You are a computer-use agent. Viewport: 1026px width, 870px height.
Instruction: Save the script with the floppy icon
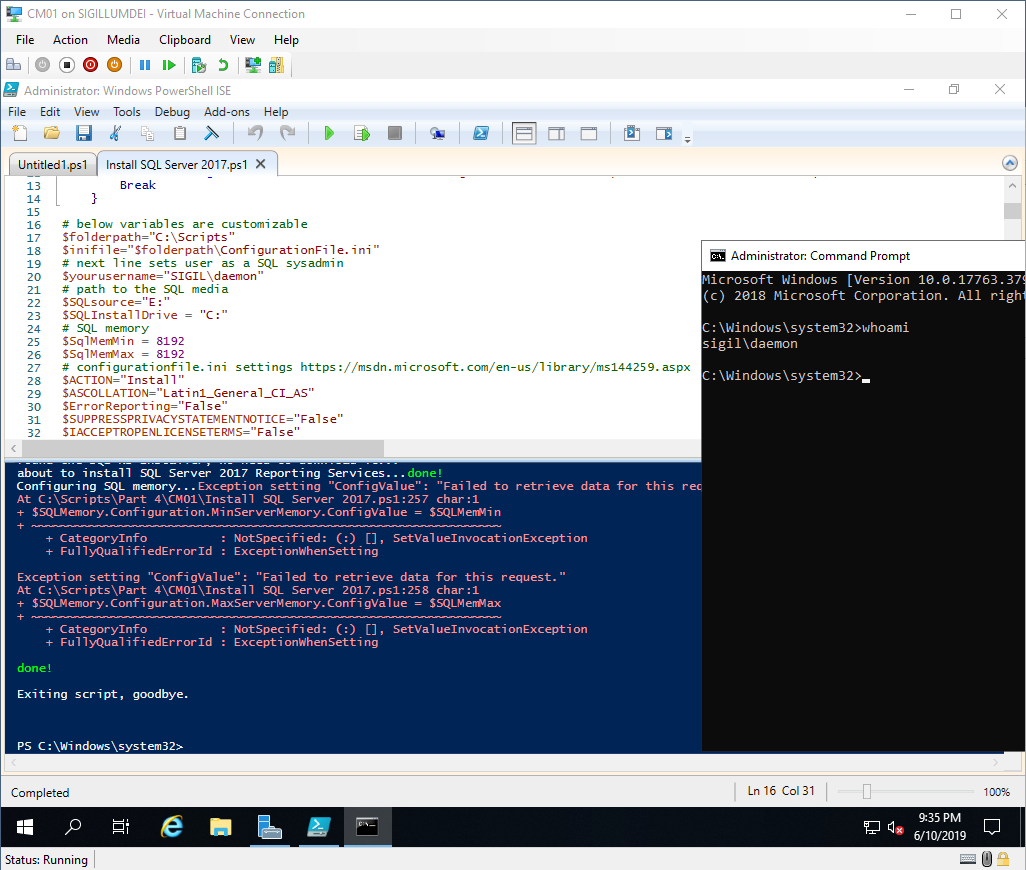83,133
